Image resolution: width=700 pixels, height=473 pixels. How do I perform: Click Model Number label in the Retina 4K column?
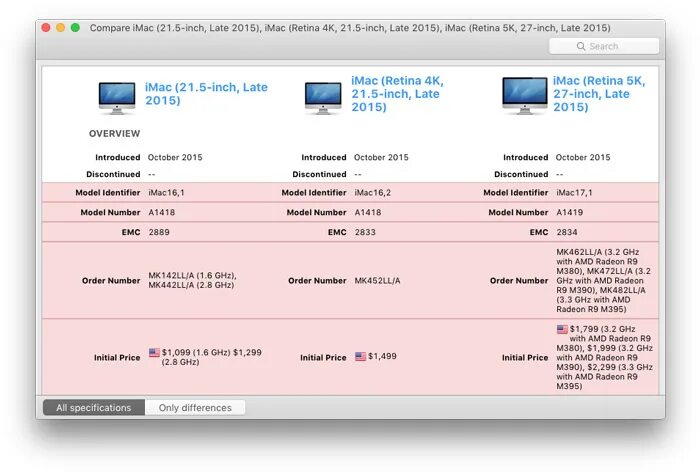click(x=317, y=212)
